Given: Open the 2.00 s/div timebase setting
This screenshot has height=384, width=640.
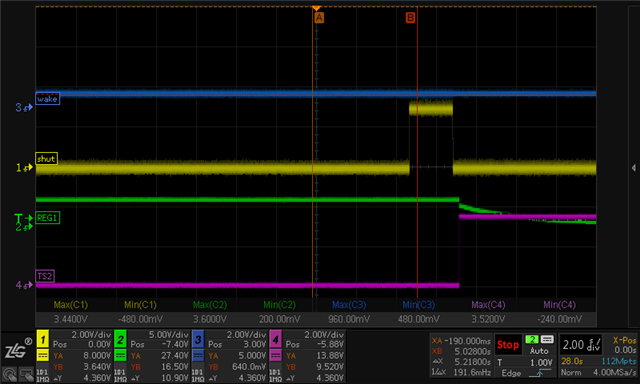Looking at the screenshot, I should click(581, 345).
